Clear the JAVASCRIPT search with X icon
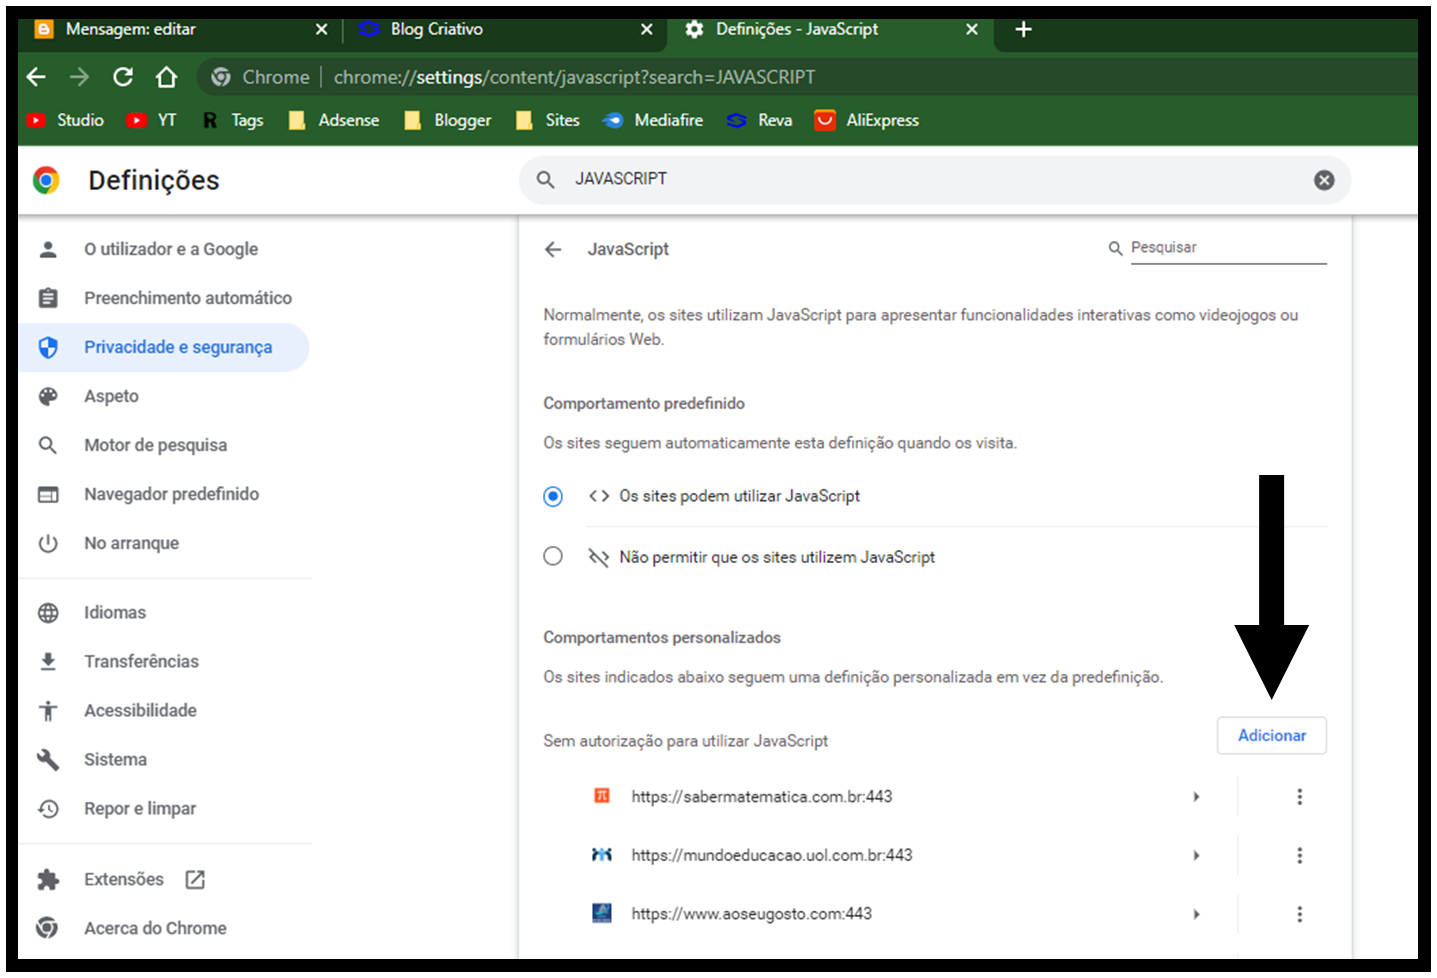 (1323, 180)
